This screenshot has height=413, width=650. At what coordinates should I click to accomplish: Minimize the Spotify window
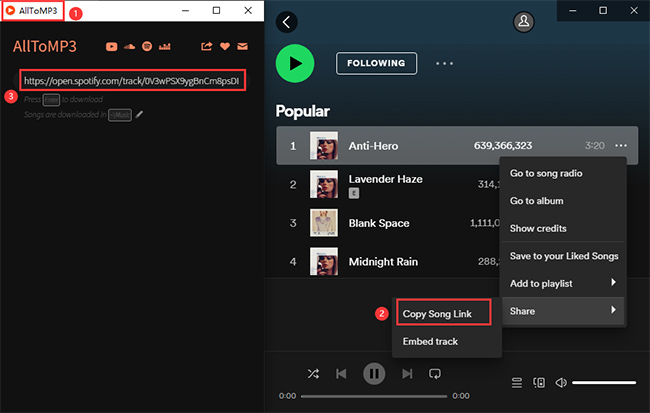click(x=573, y=10)
